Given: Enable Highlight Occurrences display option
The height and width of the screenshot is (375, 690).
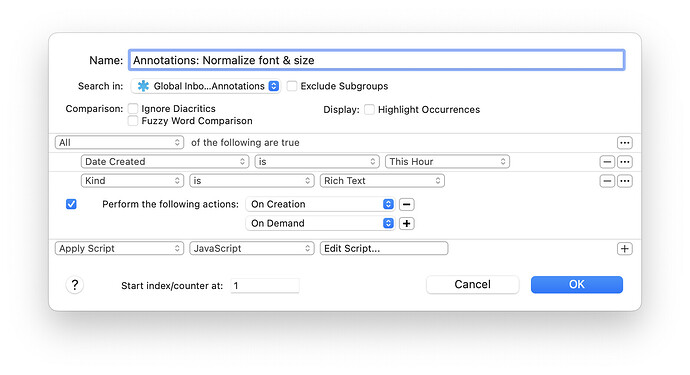Looking at the screenshot, I should click(x=369, y=109).
